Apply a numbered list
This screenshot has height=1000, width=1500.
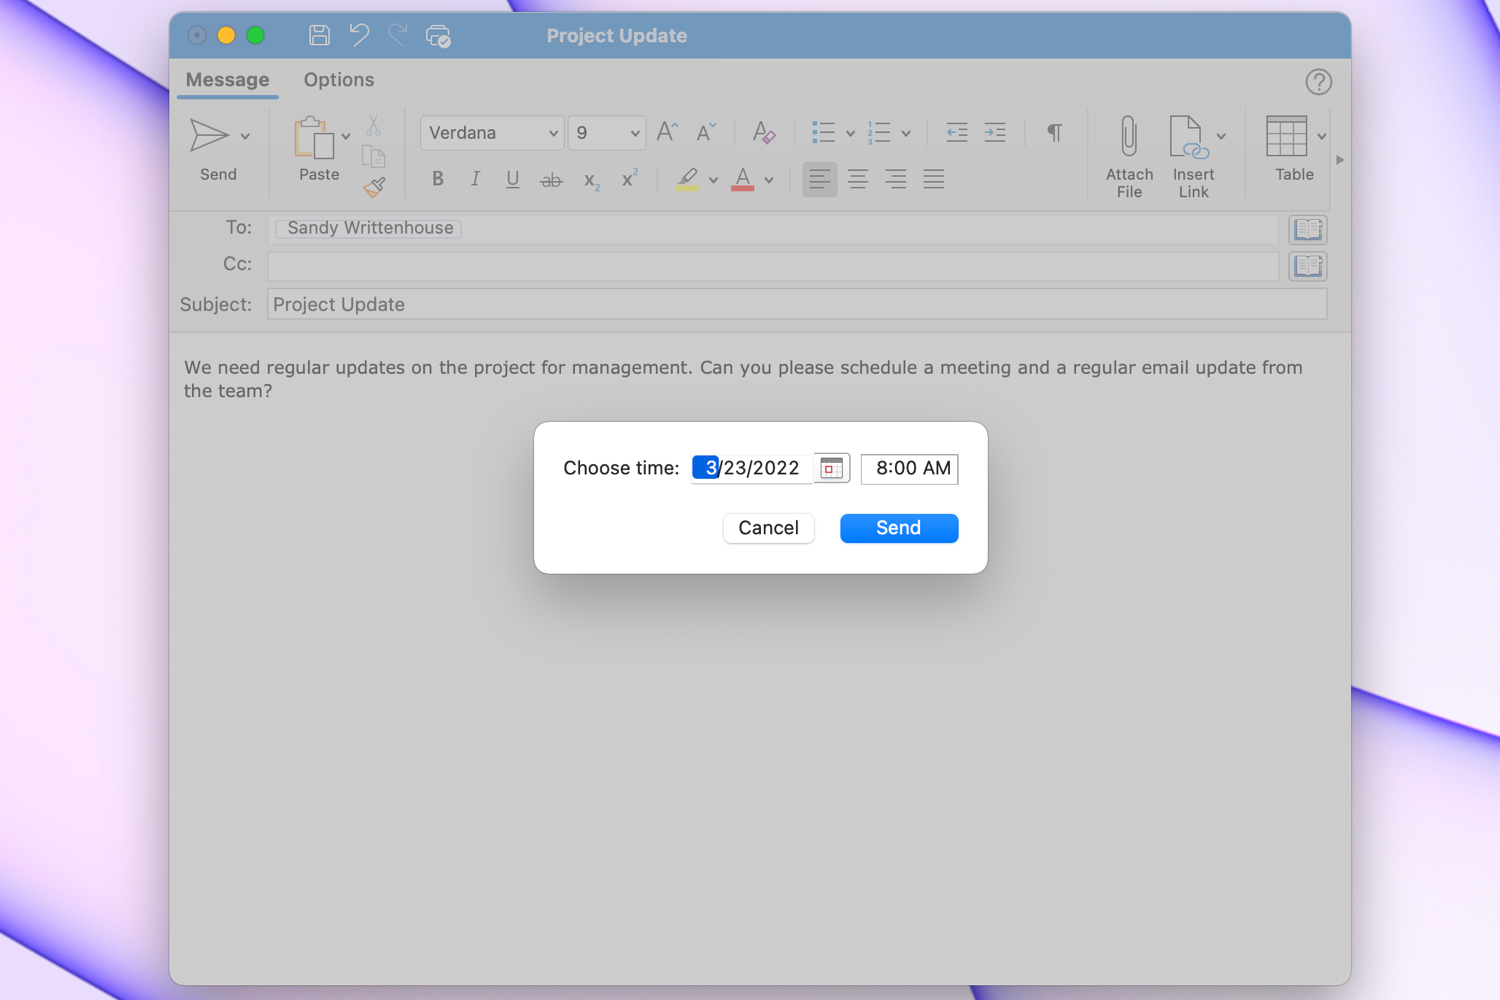(879, 132)
